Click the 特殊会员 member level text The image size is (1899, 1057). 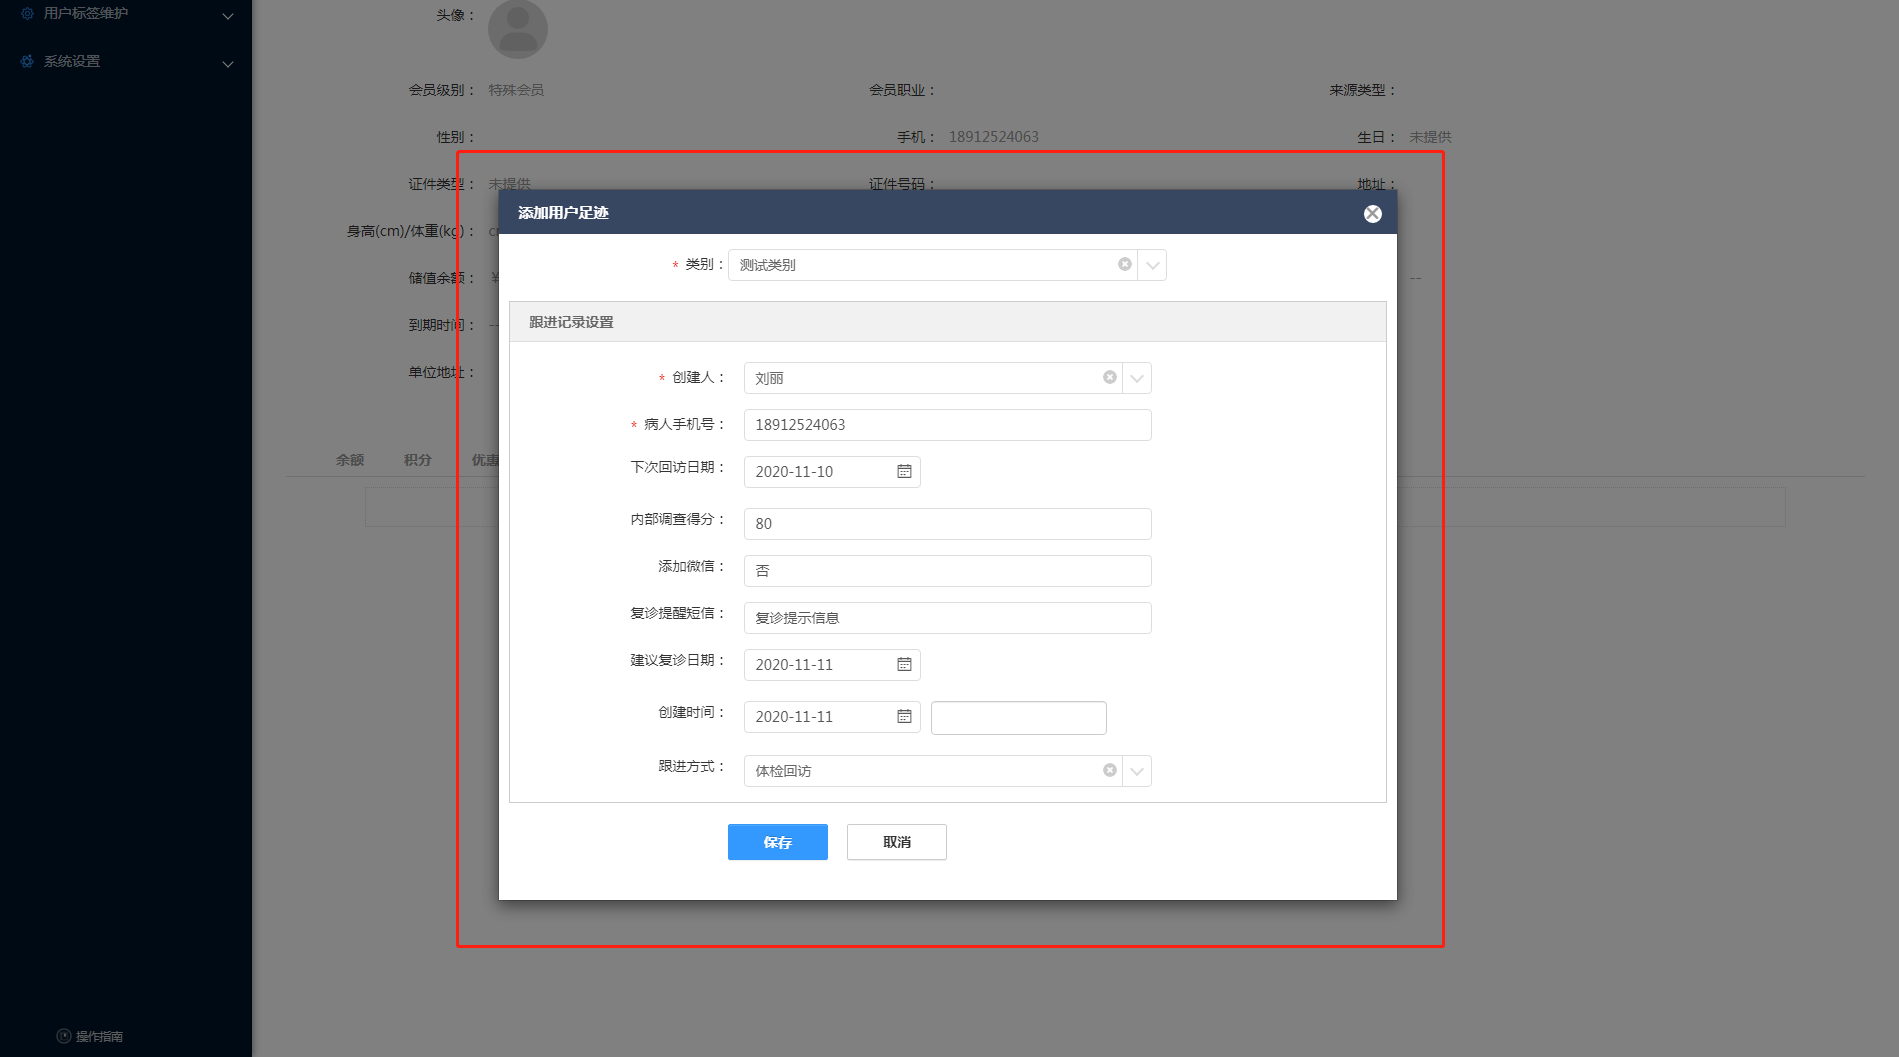(x=516, y=90)
